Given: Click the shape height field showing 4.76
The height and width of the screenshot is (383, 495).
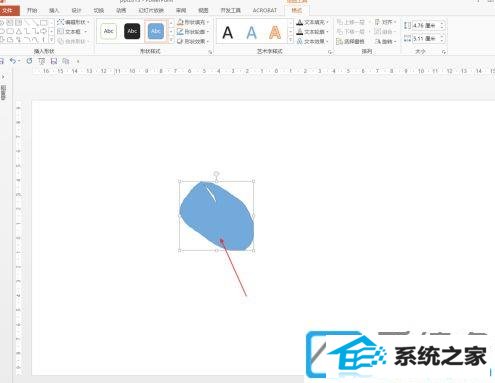Looking at the screenshot, I should point(426,25).
